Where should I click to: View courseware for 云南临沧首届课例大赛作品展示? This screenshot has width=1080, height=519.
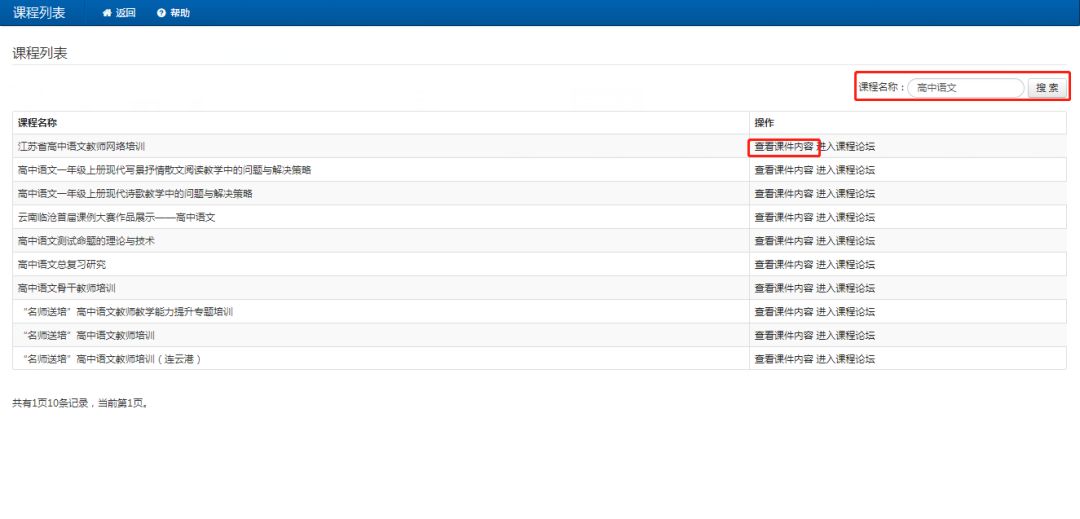coord(784,217)
